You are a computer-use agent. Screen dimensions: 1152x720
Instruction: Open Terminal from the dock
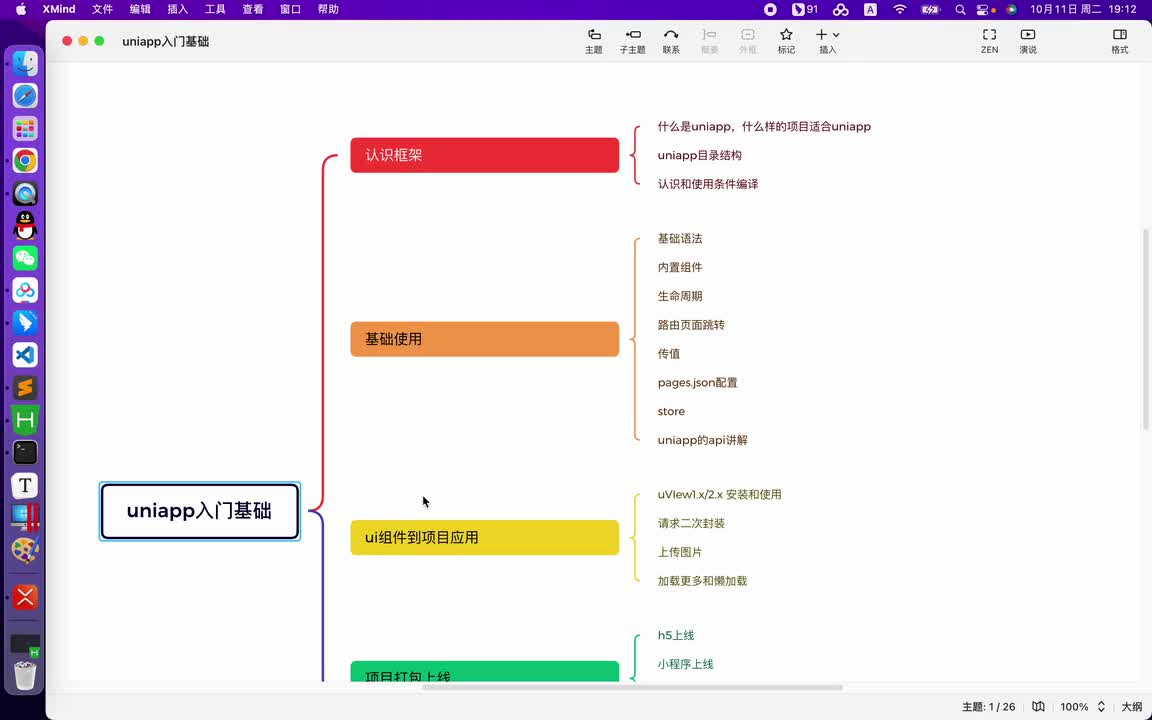25,452
